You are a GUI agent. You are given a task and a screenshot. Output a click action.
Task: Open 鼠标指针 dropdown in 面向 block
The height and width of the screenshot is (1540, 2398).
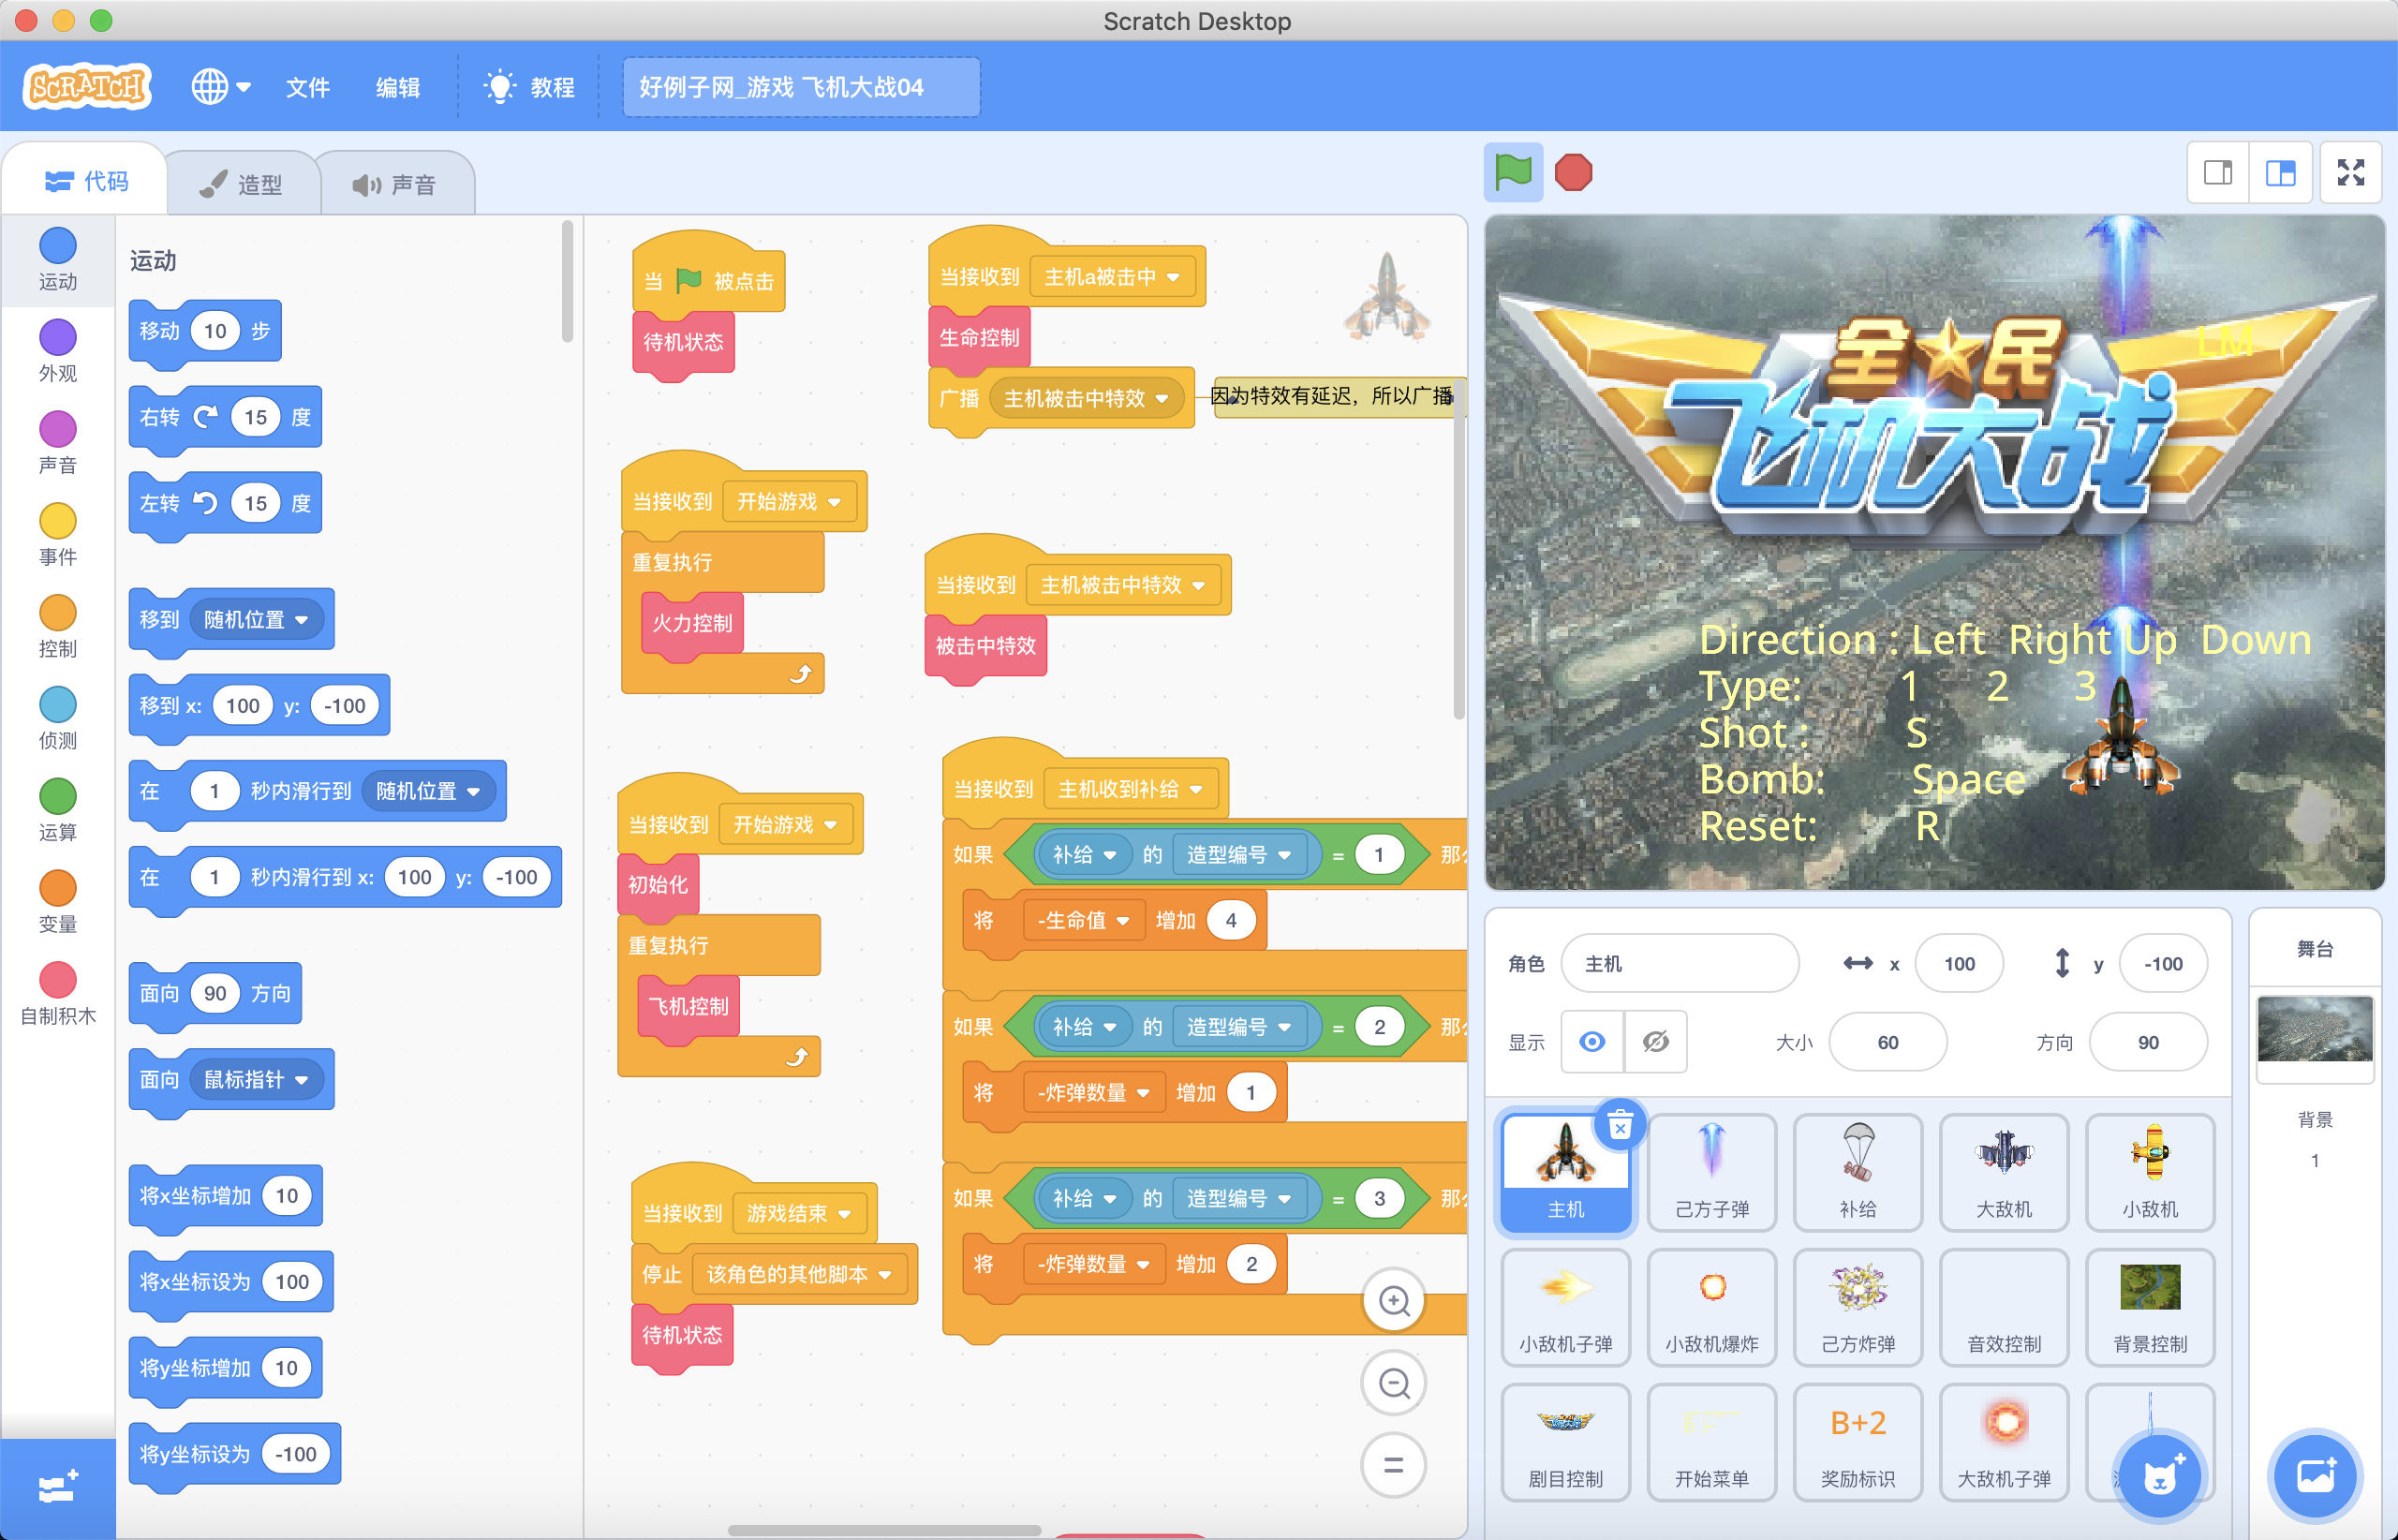pyautogui.click(x=257, y=1080)
